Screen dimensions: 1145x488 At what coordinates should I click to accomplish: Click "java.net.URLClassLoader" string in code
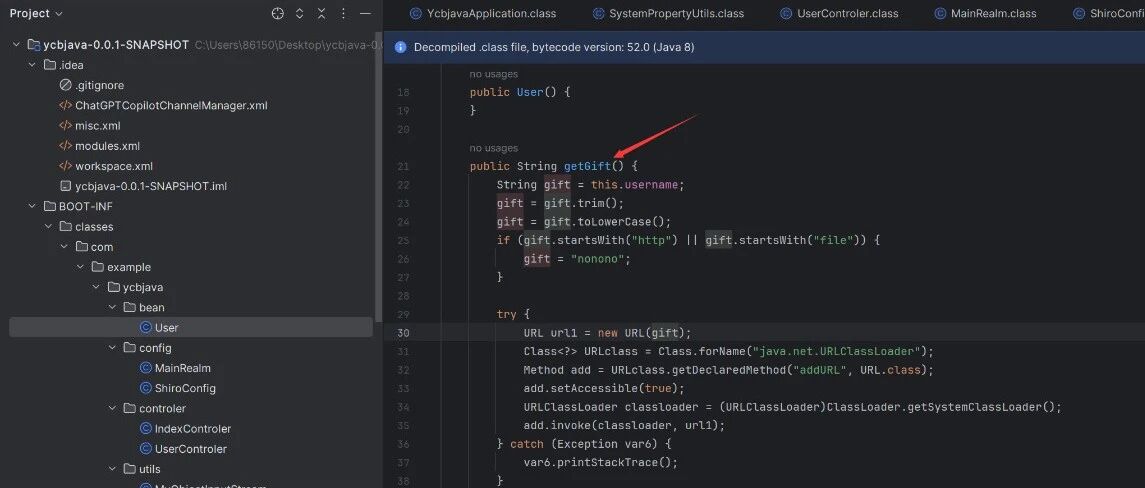click(839, 351)
